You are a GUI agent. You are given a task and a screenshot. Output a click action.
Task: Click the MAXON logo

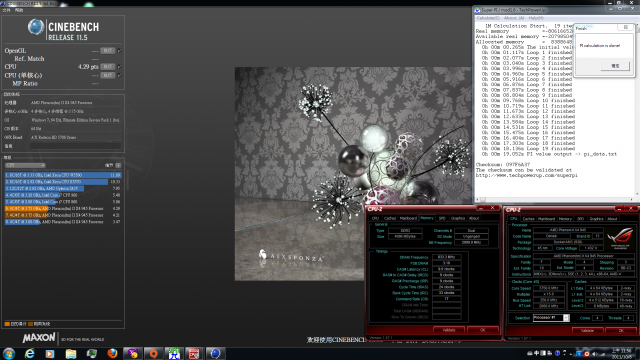[x=39, y=338]
